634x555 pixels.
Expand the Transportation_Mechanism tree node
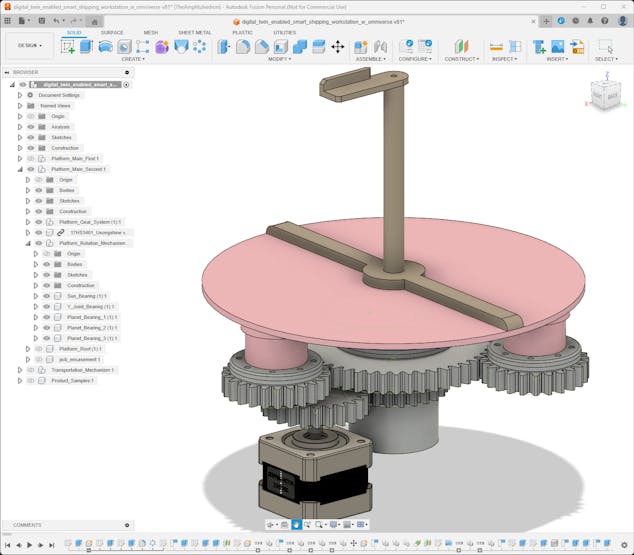(19, 370)
